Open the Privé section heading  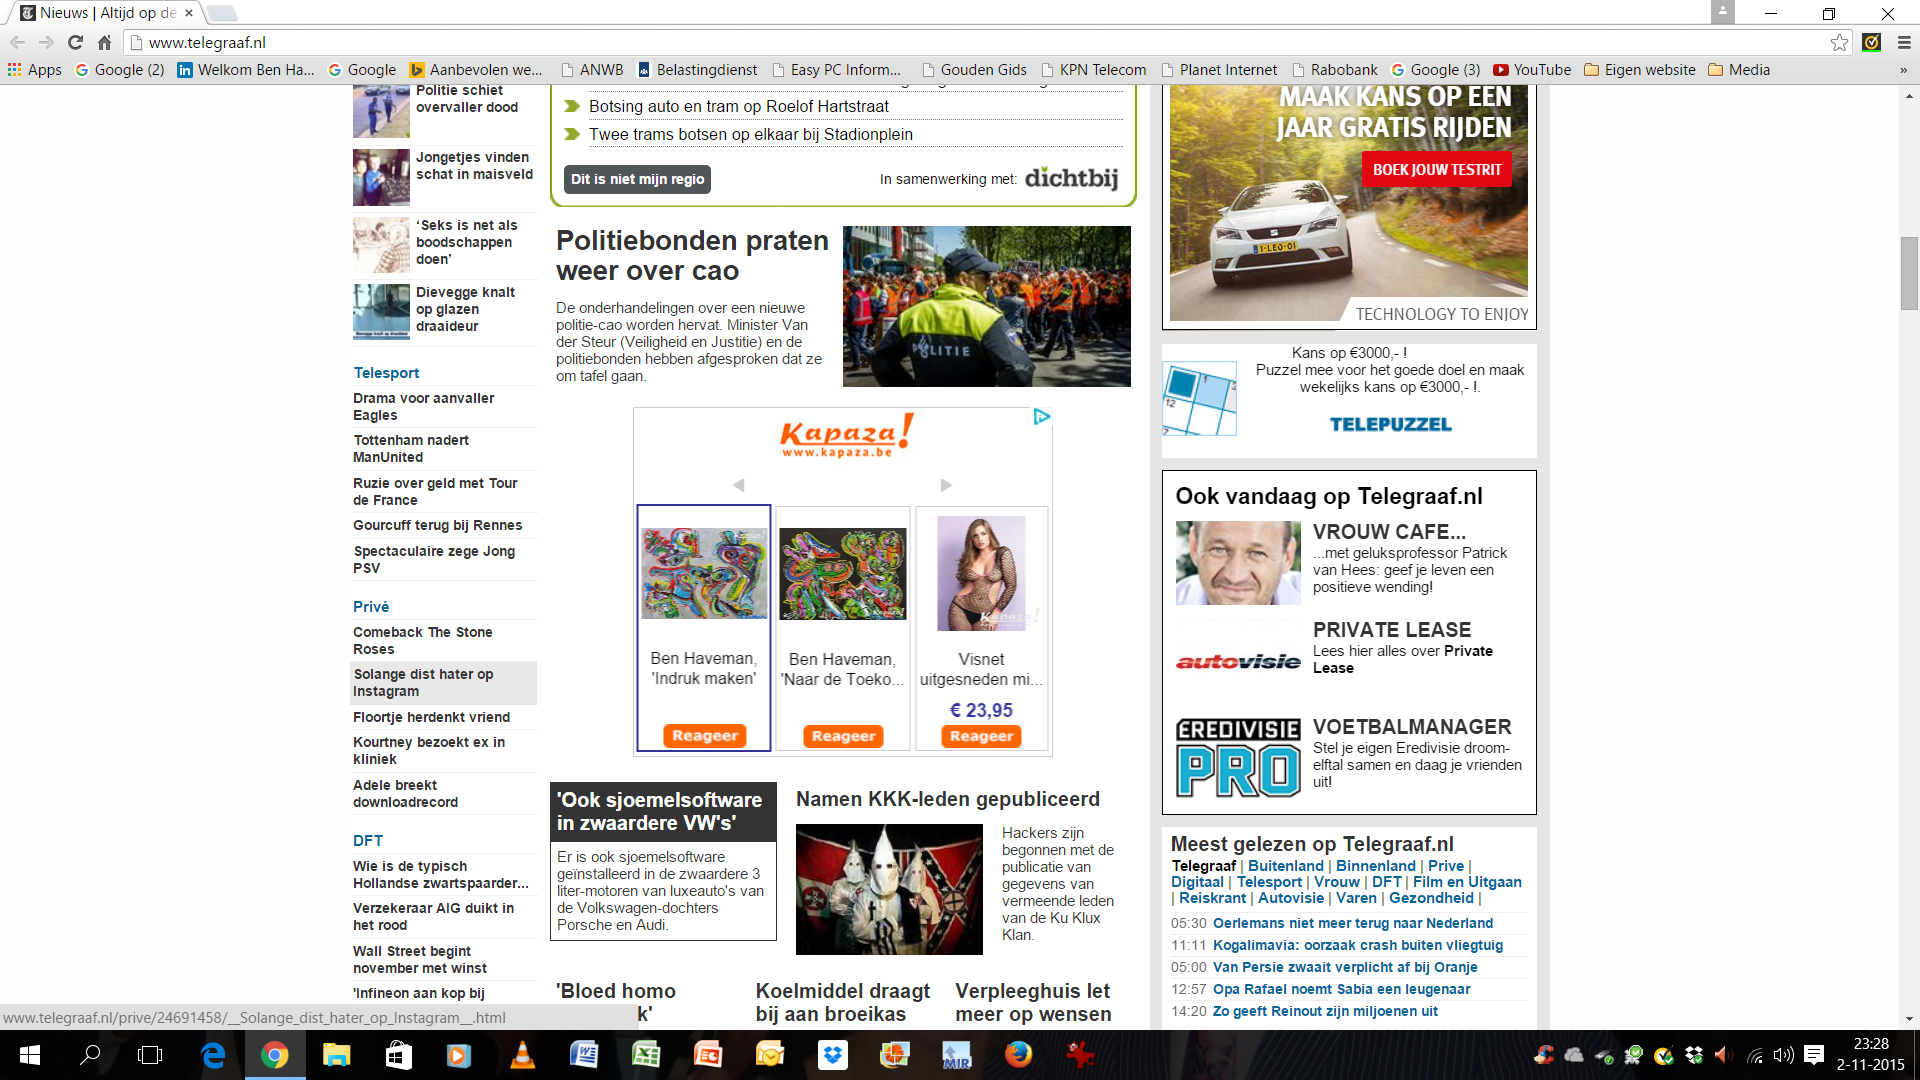[x=371, y=607]
